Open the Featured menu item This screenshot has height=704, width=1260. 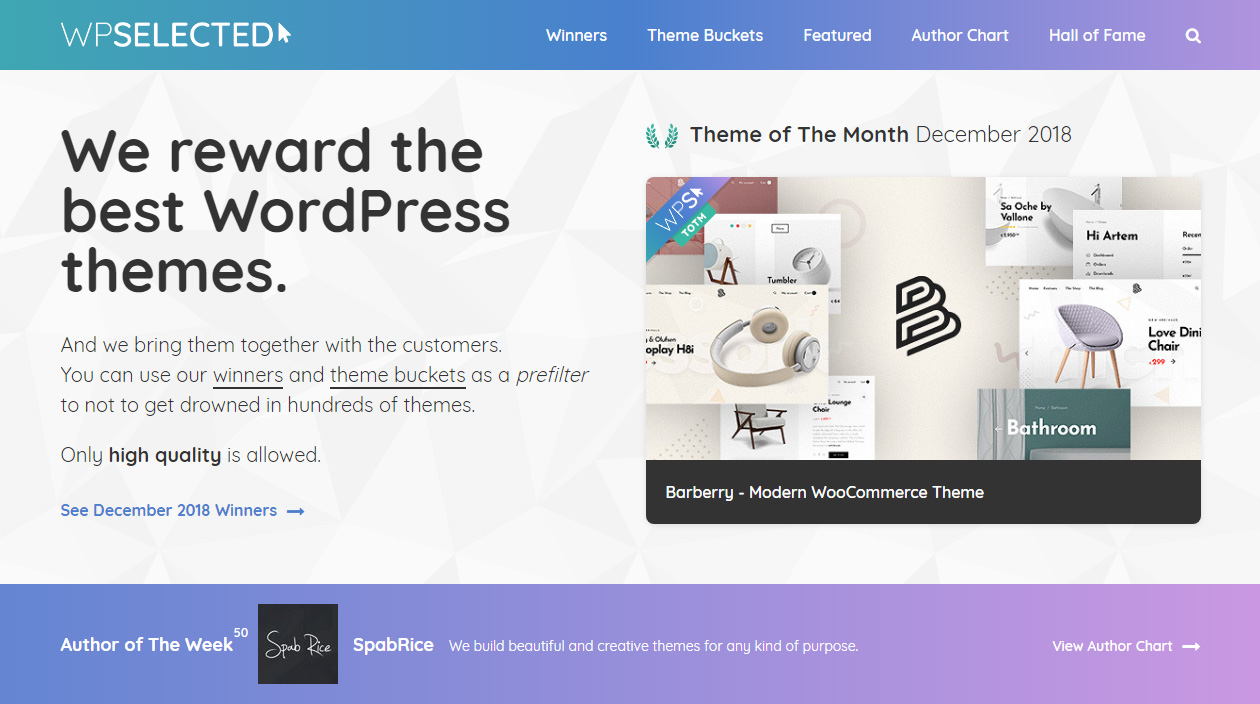[x=837, y=35]
